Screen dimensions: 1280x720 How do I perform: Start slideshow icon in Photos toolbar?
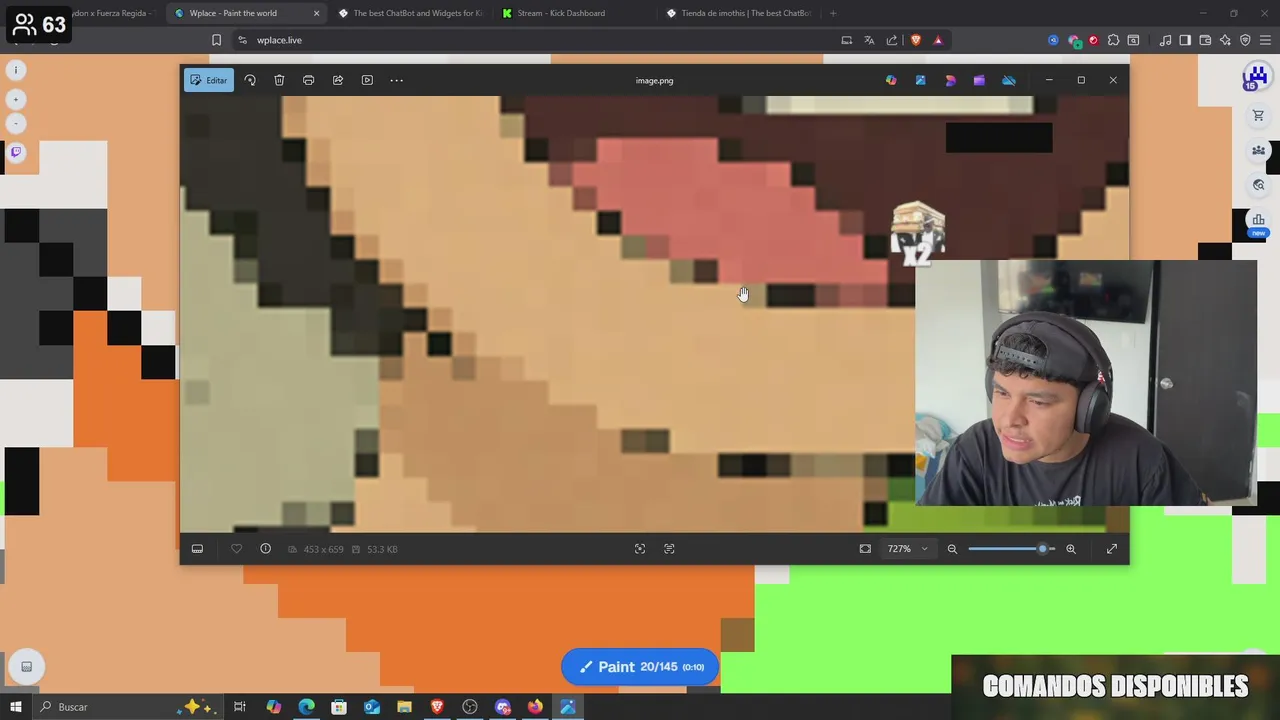[x=367, y=80]
